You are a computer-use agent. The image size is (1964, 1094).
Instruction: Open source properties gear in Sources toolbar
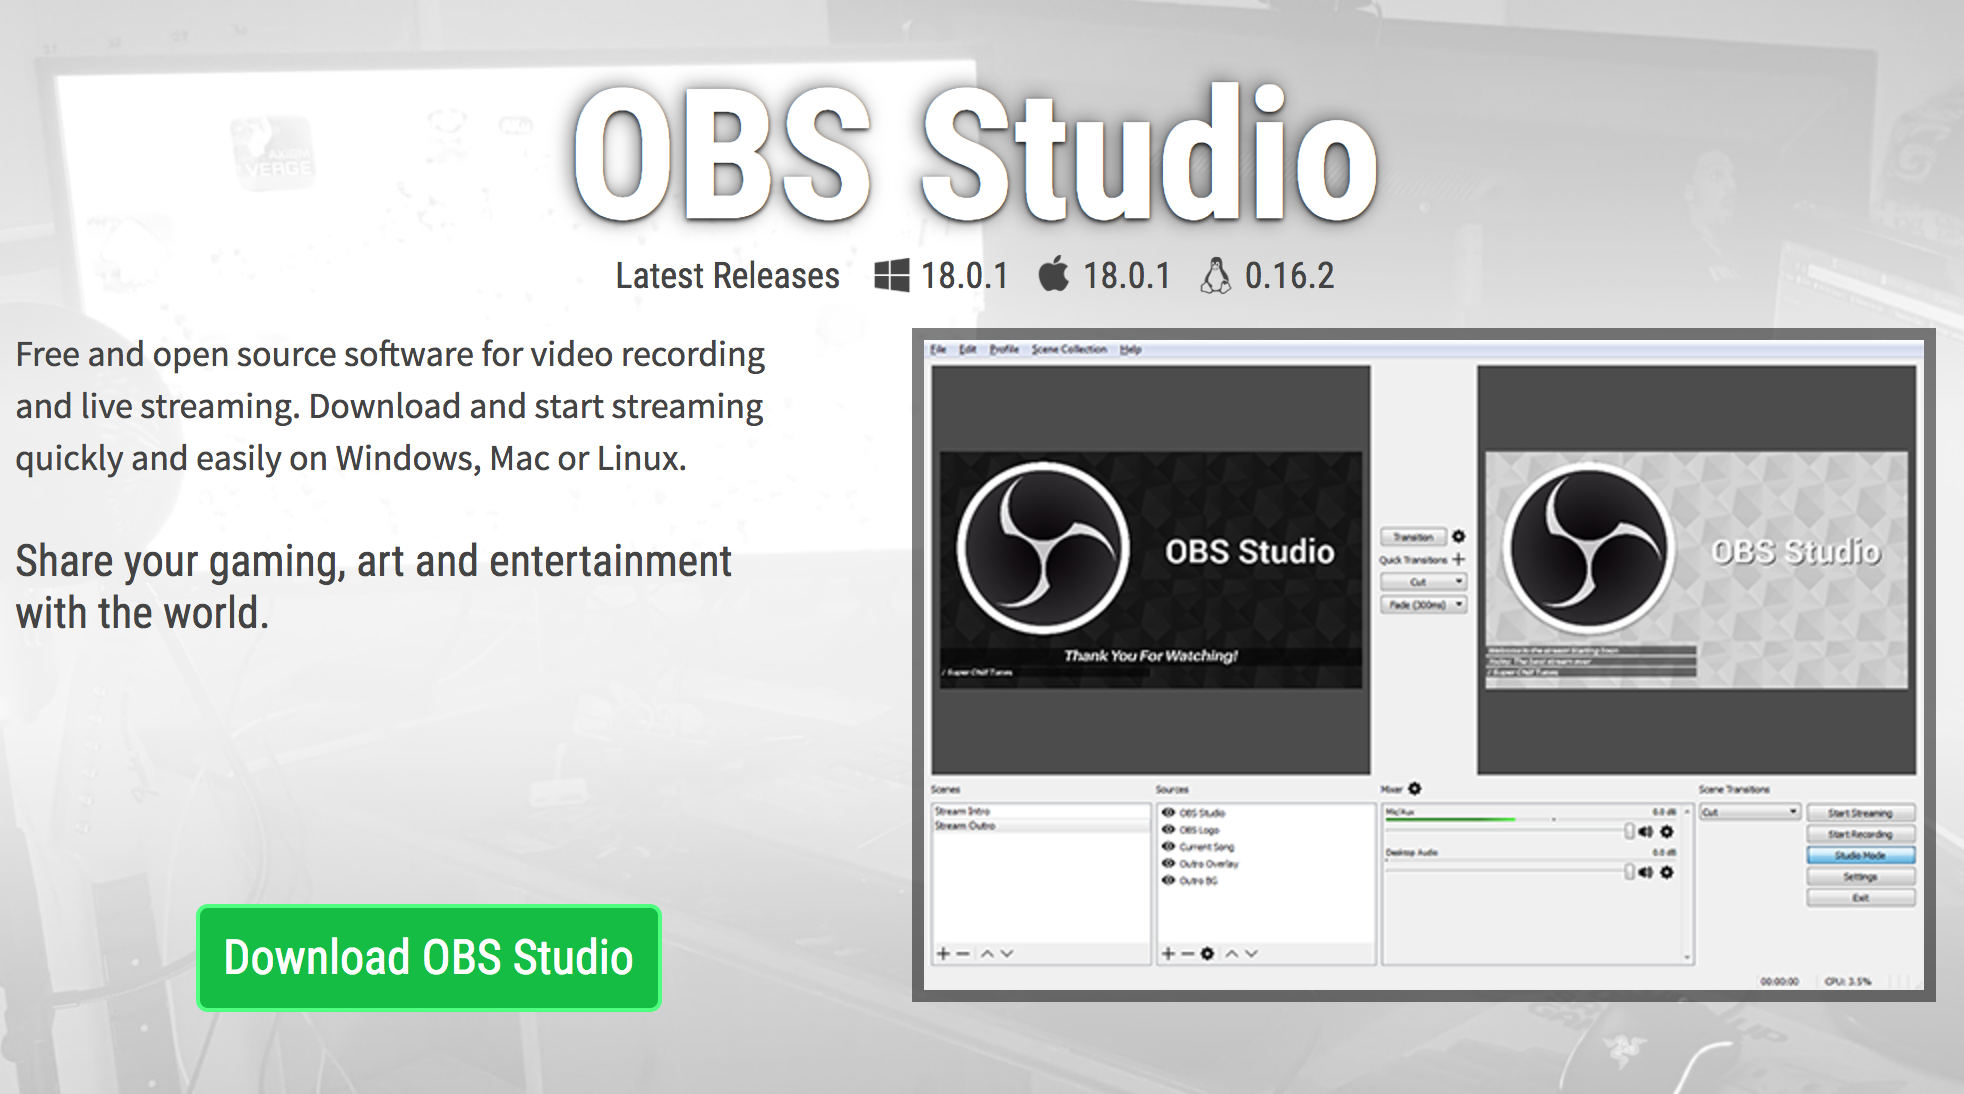tap(1207, 954)
